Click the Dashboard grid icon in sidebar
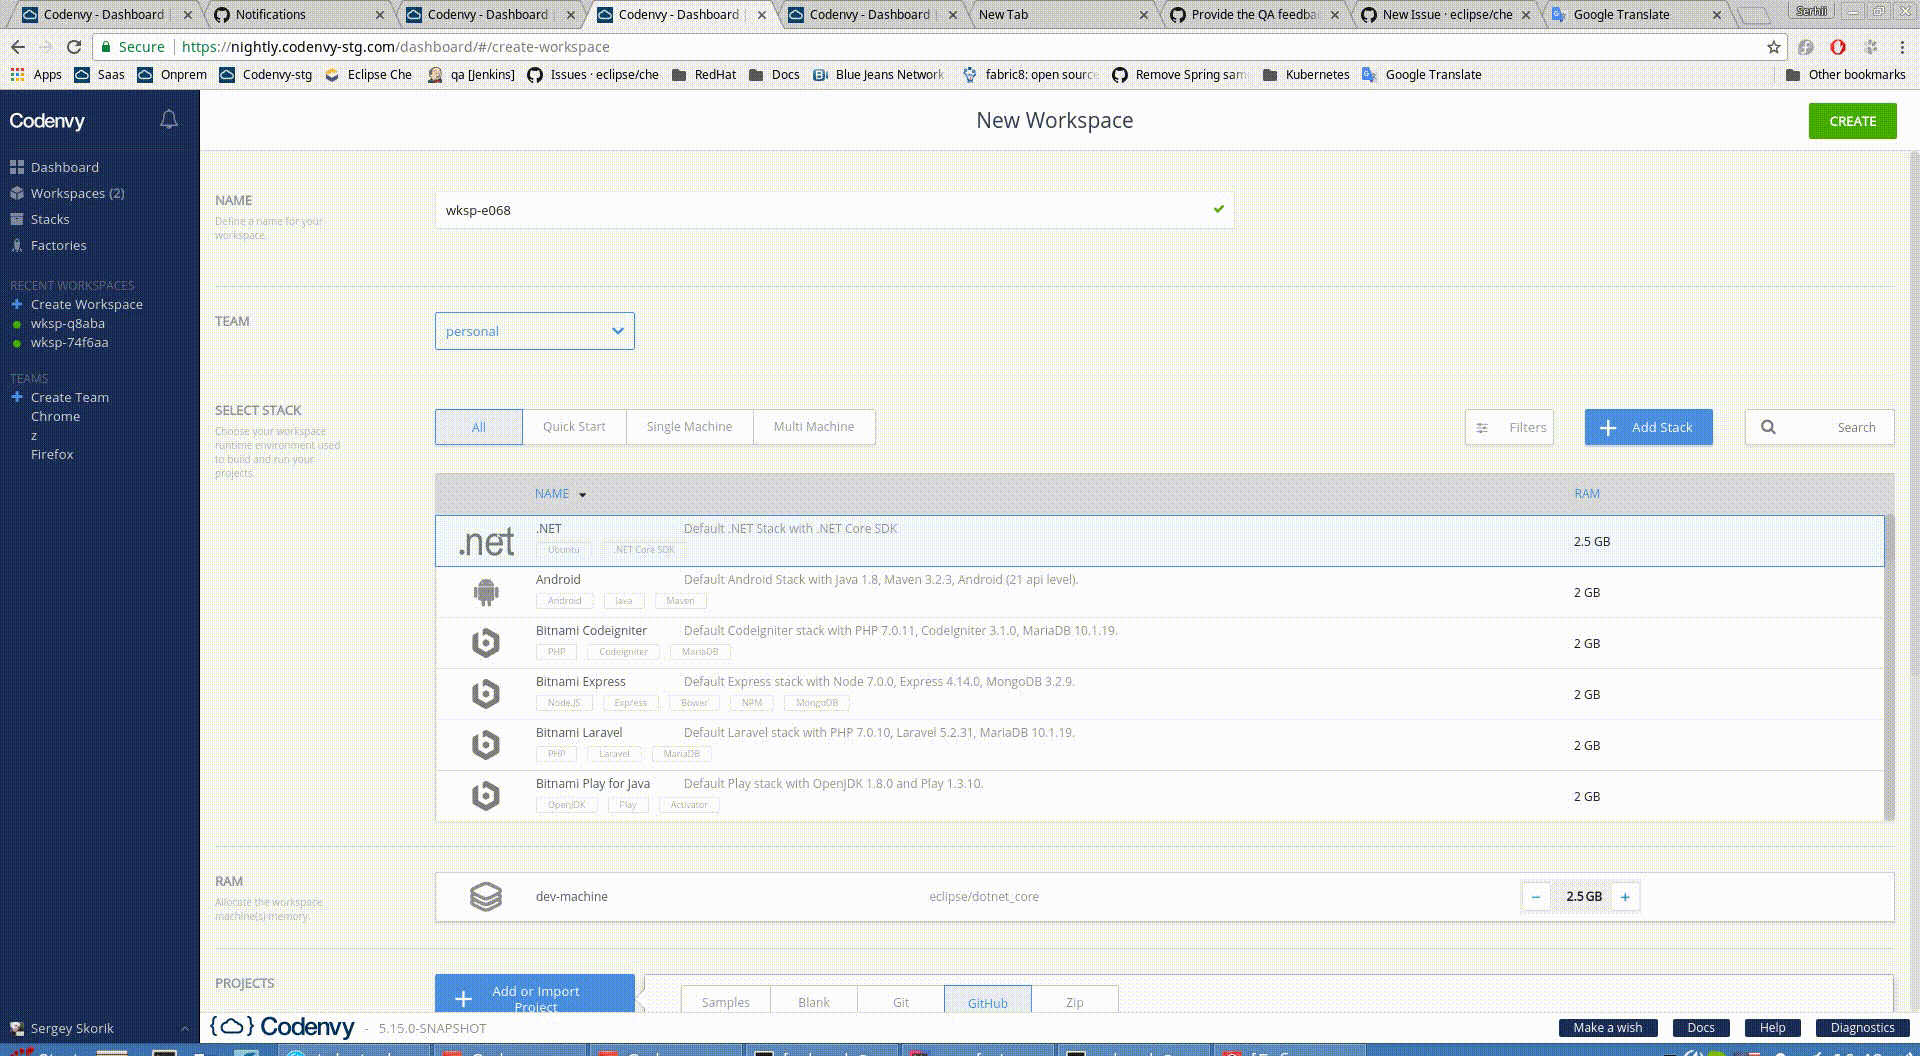The height and width of the screenshot is (1056, 1920). point(17,167)
